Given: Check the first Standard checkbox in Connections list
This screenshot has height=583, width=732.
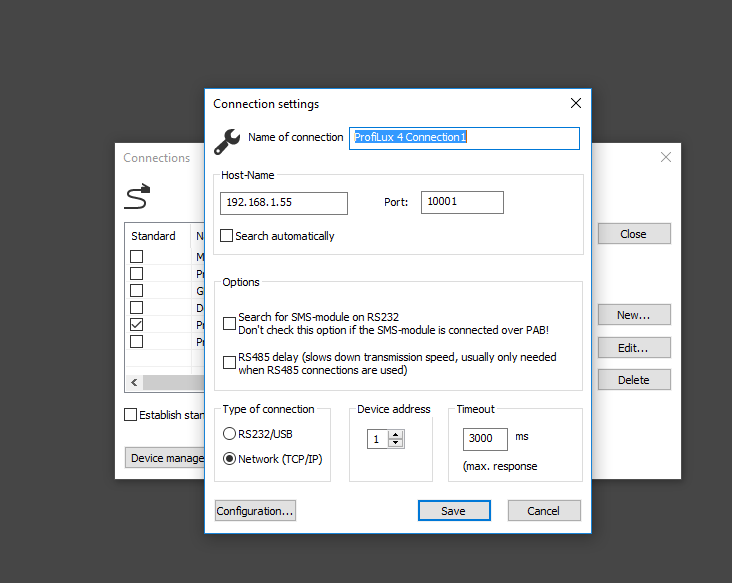Looking at the screenshot, I should tap(136, 256).
